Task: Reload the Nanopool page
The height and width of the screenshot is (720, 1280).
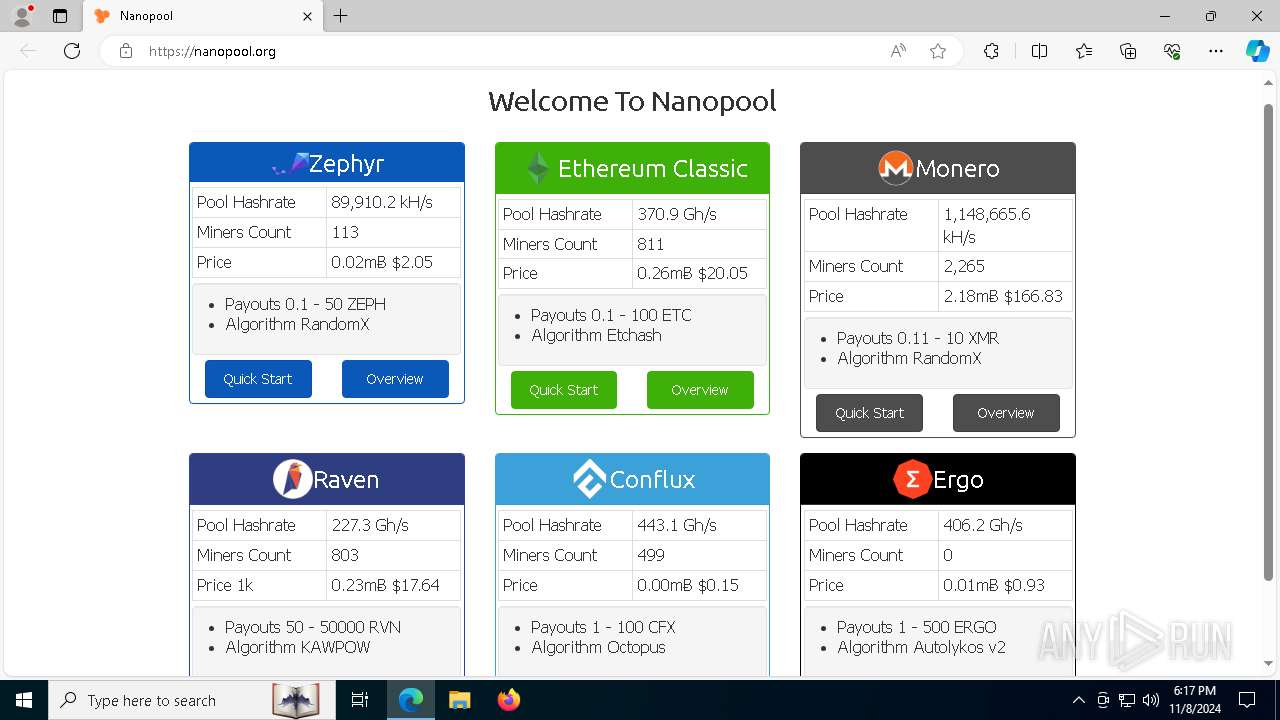Action: pyautogui.click(x=72, y=51)
